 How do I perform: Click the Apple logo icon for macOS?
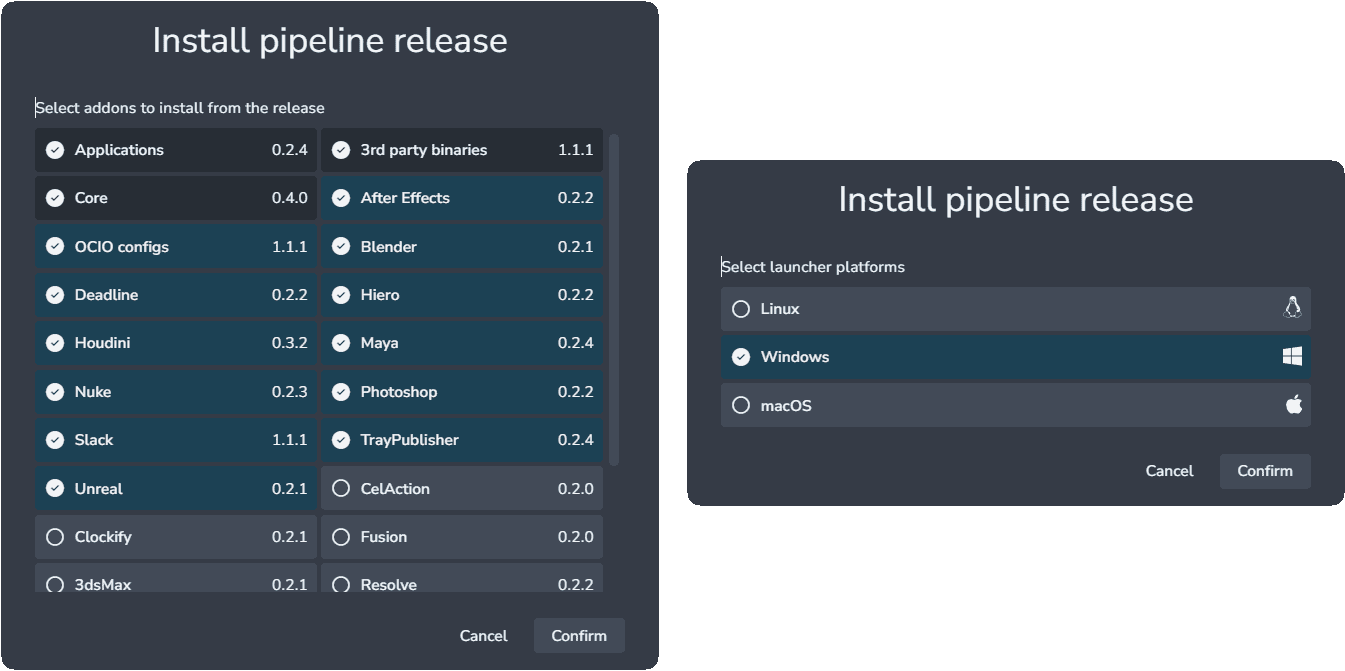[x=1293, y=405]
